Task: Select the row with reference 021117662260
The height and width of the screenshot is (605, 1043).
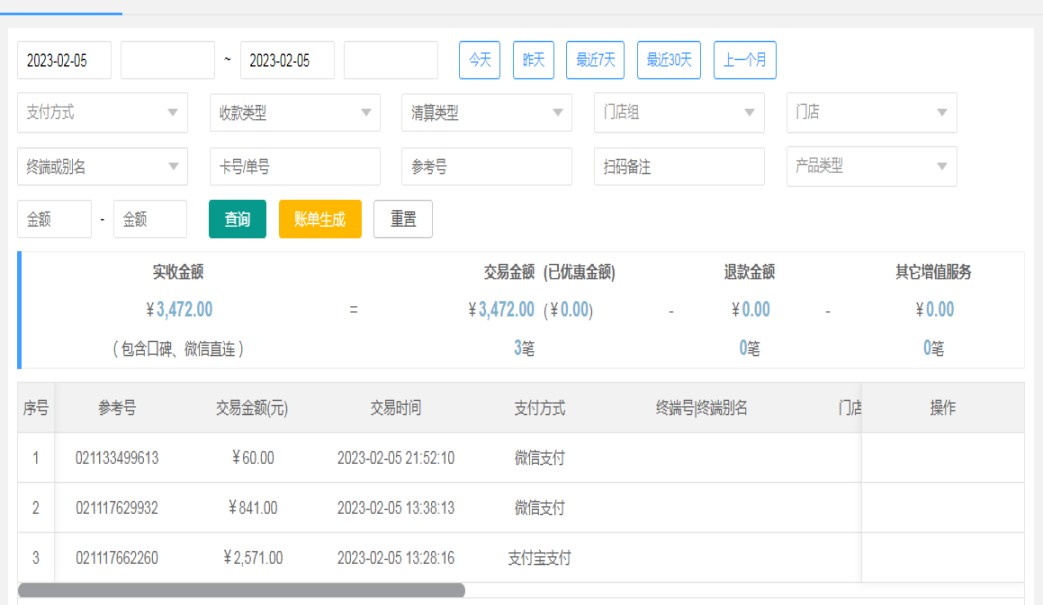Action: [x=116, y=558]
